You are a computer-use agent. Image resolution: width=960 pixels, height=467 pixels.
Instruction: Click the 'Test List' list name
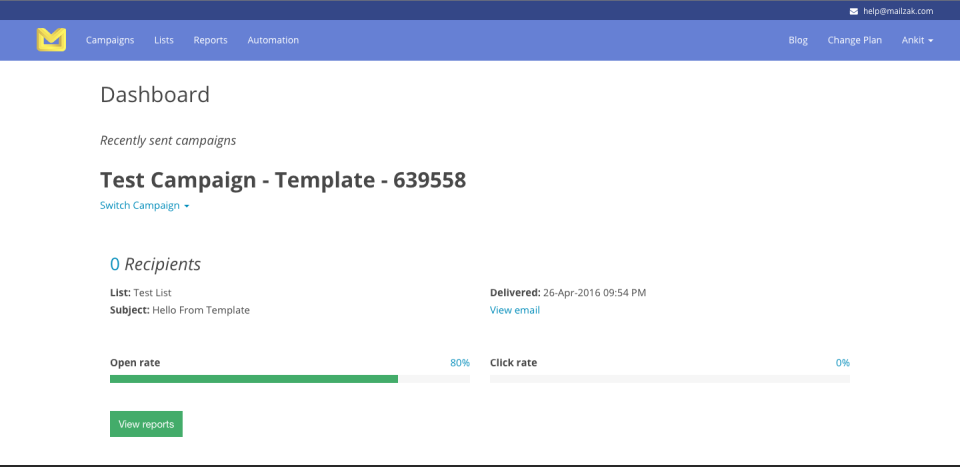[152, 293]
